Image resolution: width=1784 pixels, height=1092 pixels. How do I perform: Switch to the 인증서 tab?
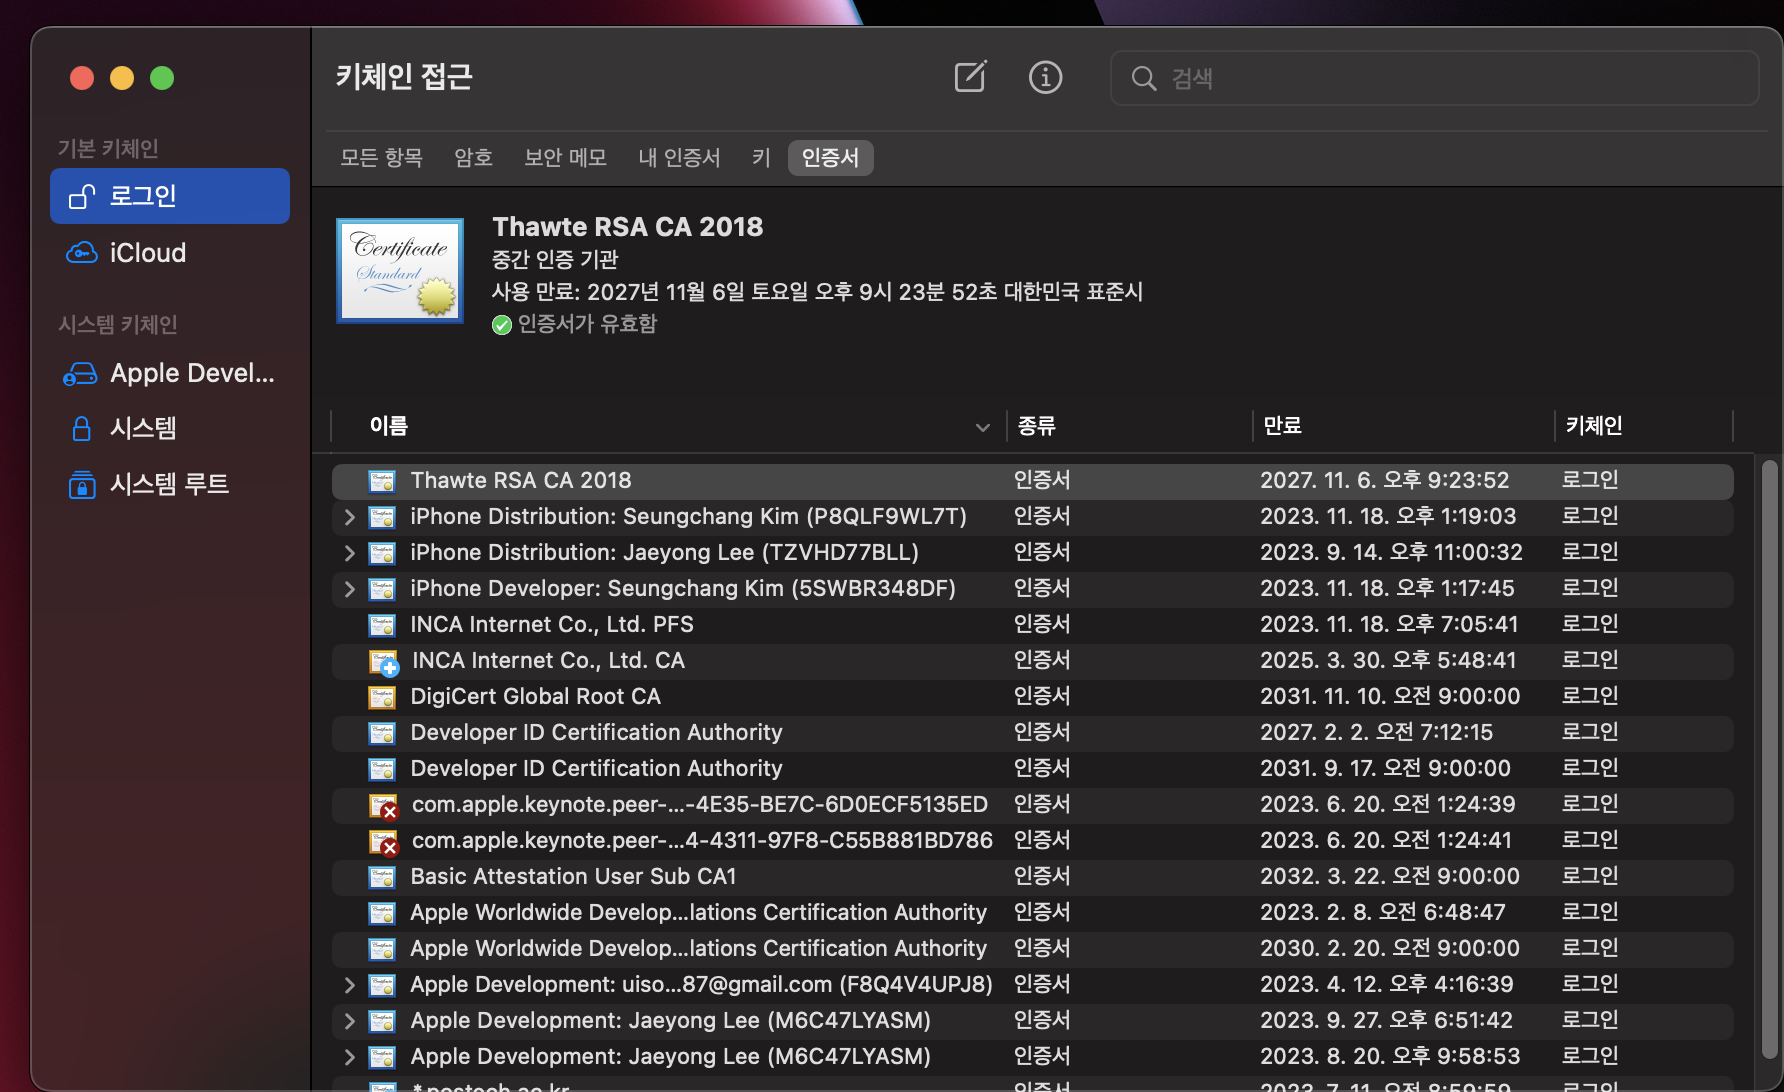pyautogui.click(x=830, y=158)
